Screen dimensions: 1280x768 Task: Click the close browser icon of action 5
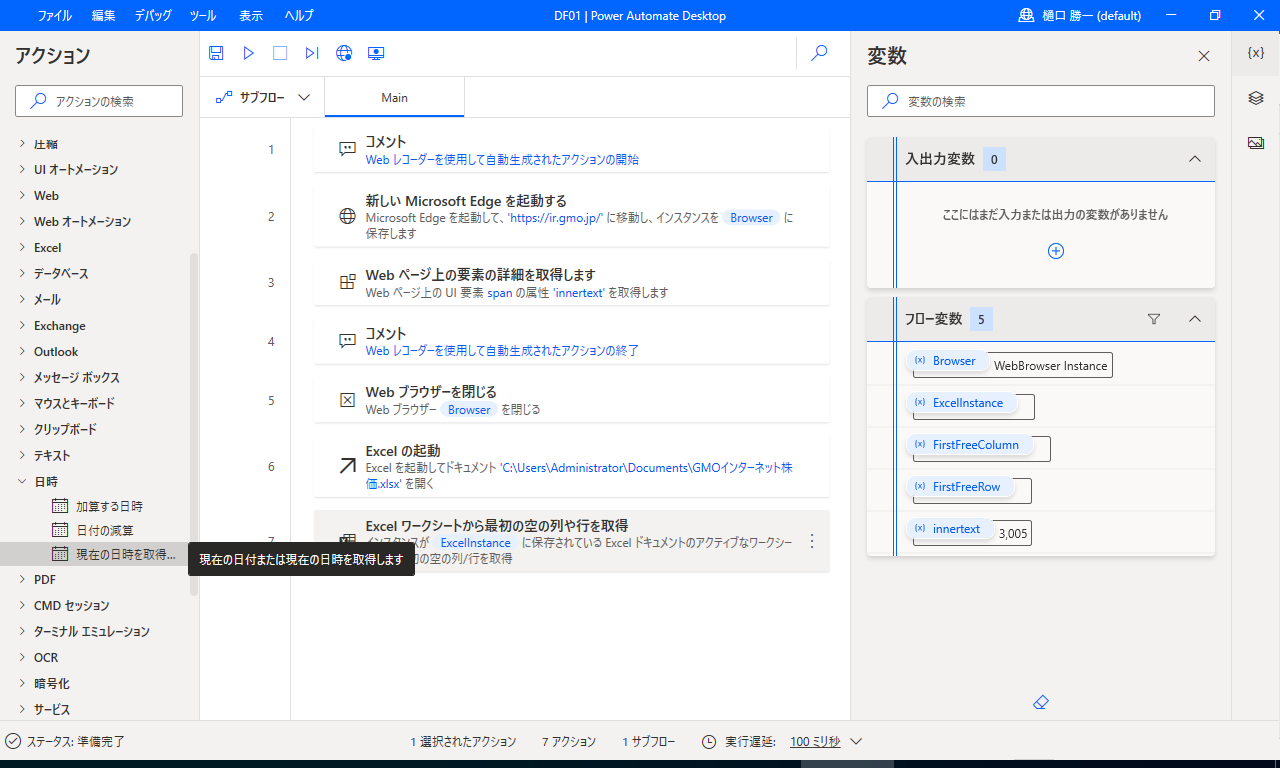[x=347, y=400]
